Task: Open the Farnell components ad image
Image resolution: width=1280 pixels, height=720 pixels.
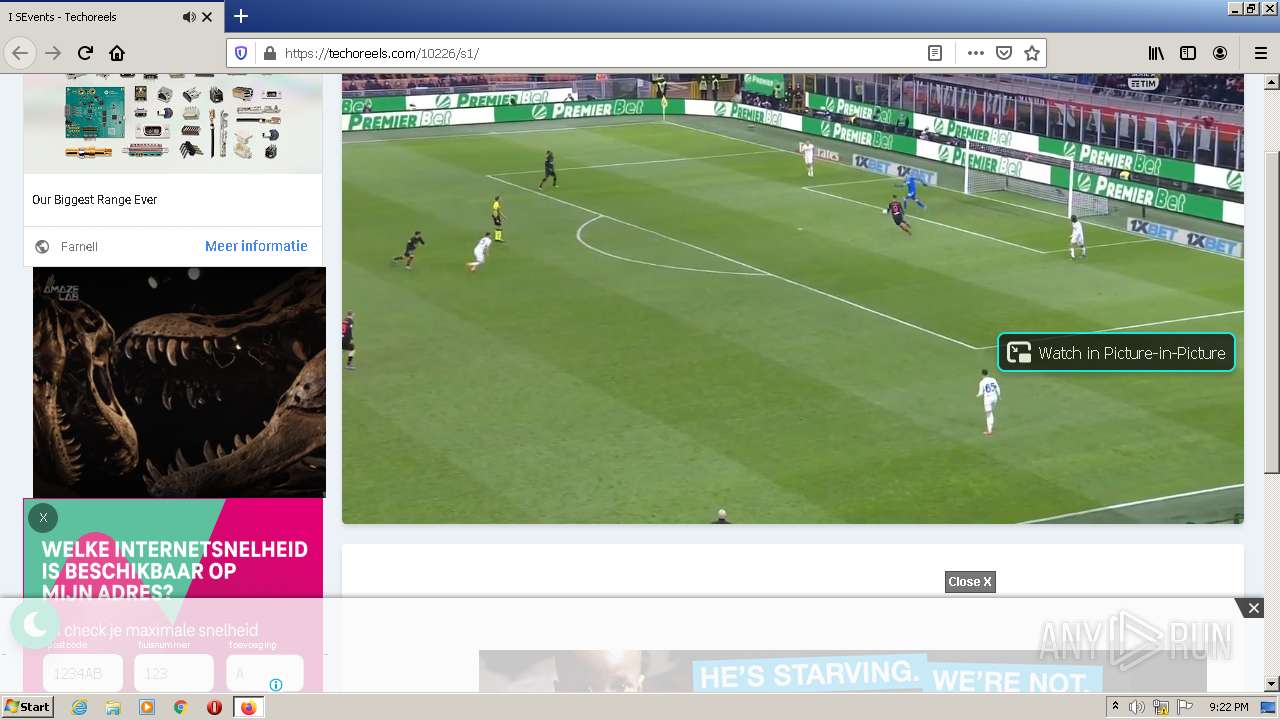Action: [173, 123]
